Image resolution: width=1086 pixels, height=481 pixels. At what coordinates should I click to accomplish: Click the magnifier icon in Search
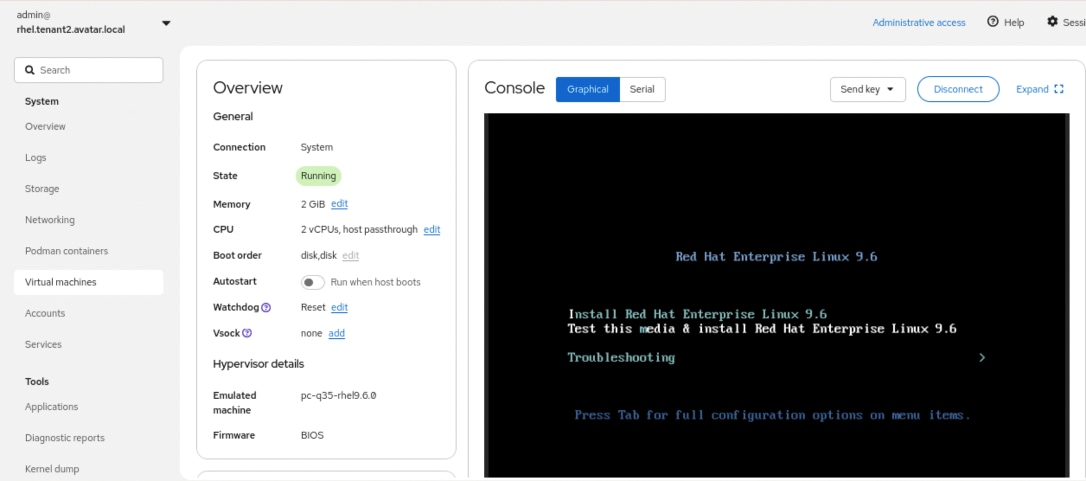coord(30,70)
